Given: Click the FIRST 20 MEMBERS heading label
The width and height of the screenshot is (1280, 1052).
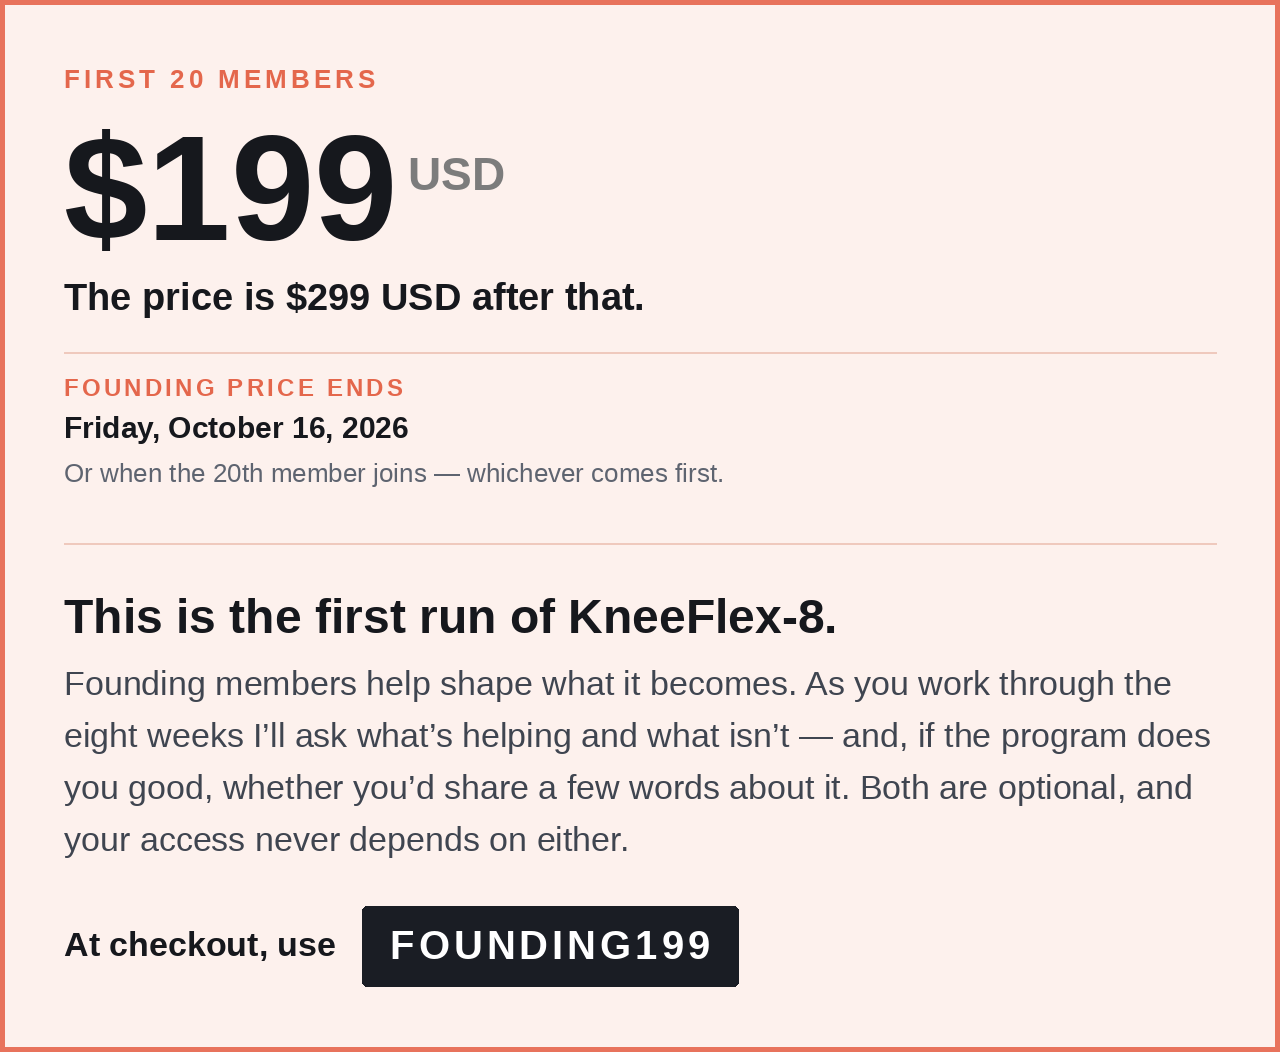Looking at the screenshot, I should point(221,79).
